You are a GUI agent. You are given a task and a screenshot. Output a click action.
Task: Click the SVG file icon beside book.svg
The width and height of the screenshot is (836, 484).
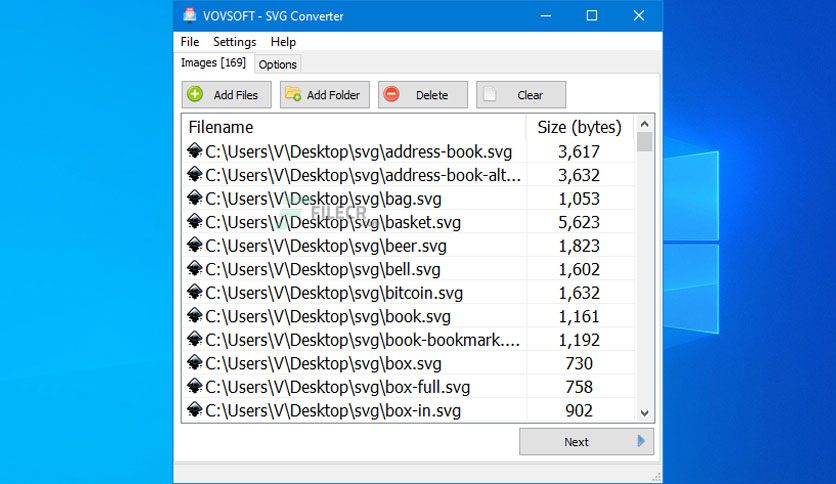pyautogui.click(x=195, y=315)
